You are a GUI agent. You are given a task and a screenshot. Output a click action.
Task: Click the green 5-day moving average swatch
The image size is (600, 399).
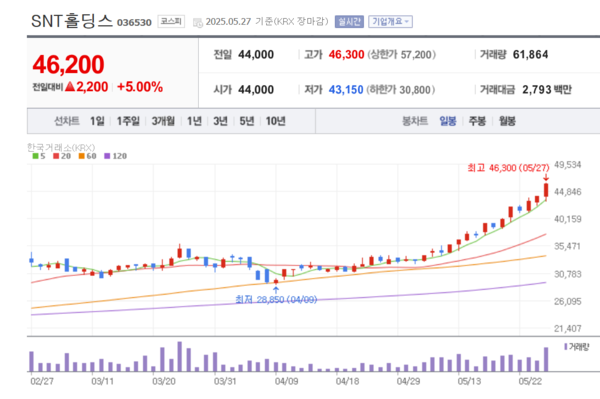(x=36, y=156)
